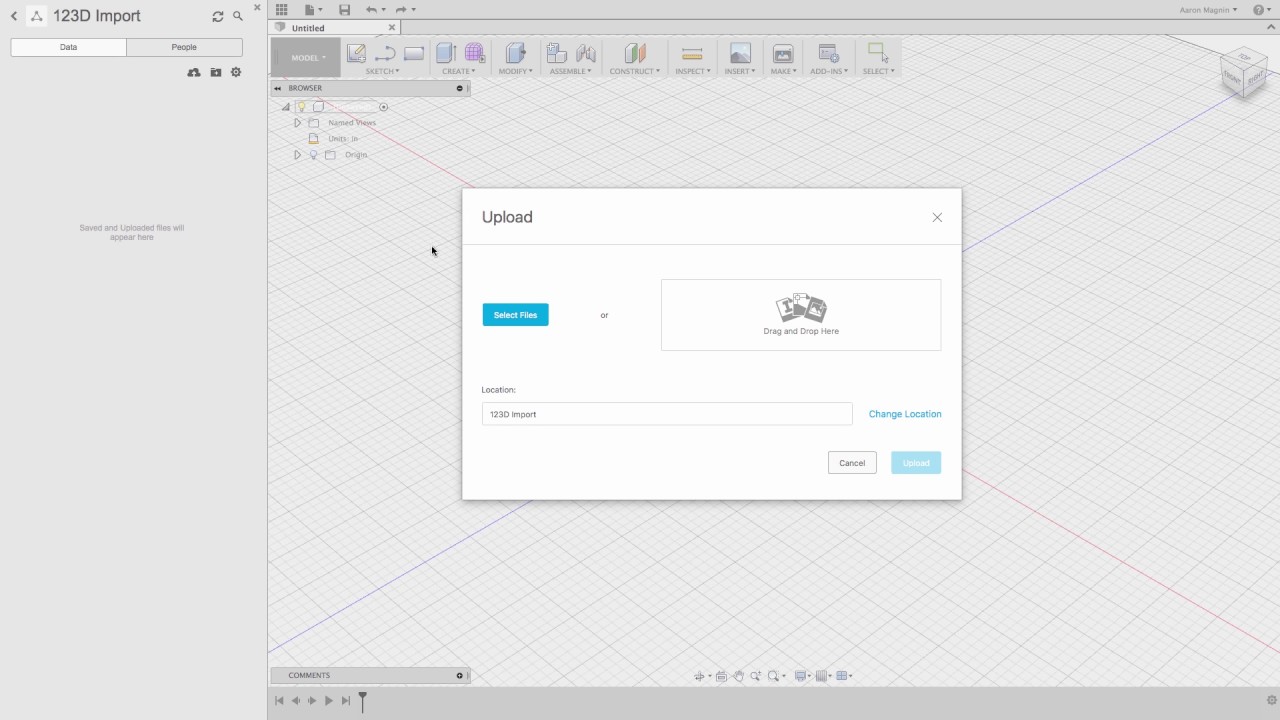Screen dimensions: 1280x720
Task: Select the sketch Rectangle tool icon
Action: tap(414, 54)
